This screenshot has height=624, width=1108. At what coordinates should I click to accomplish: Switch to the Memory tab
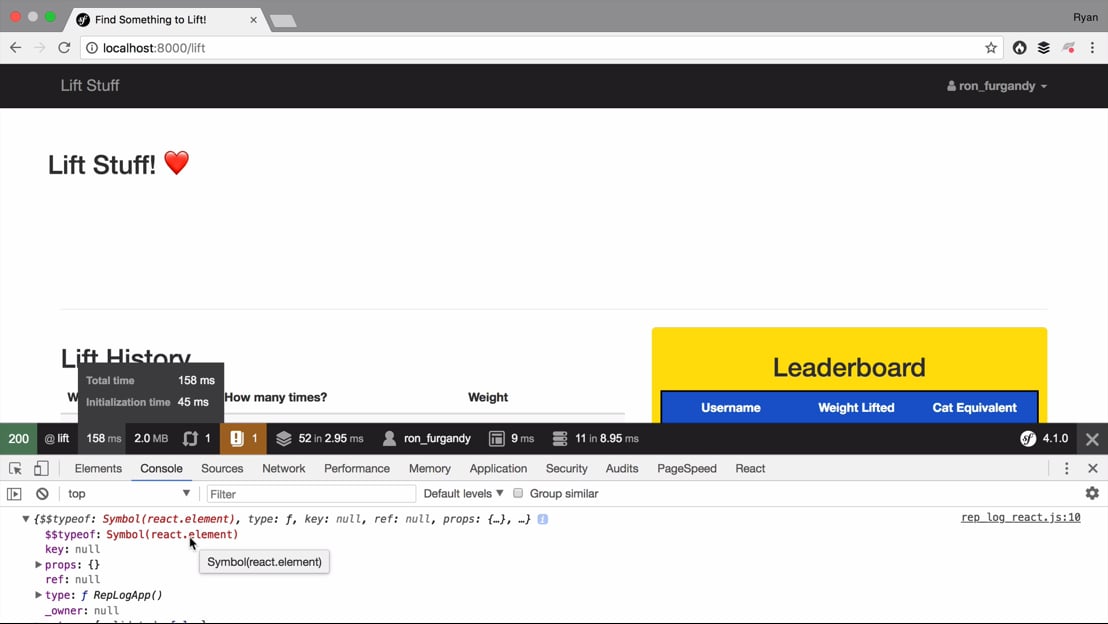[430, 468]
